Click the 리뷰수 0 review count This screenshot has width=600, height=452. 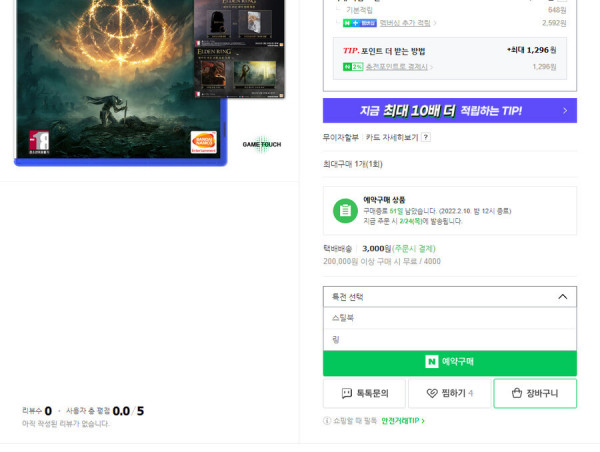click(37, 411)
